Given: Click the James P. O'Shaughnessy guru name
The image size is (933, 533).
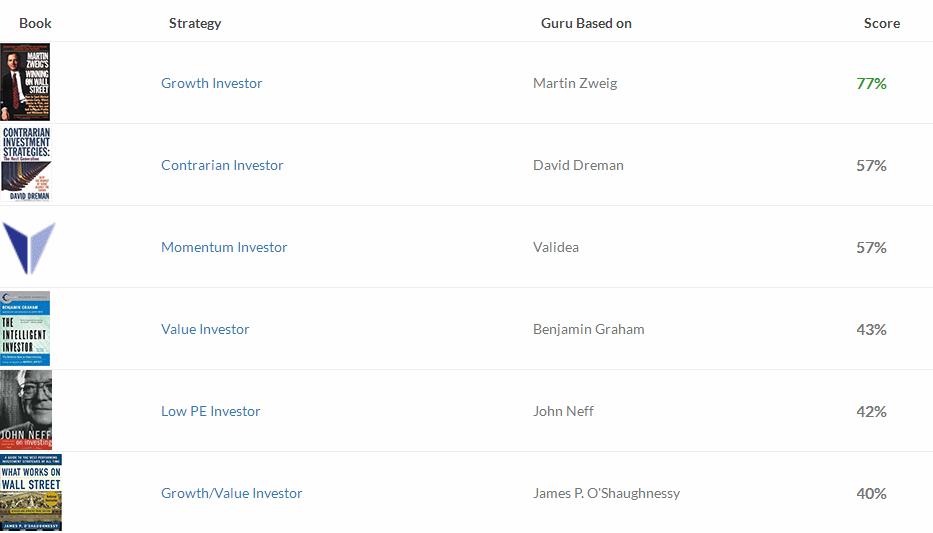Looking at the screenshot, I should pyautogui.click(x=606, y=494).
